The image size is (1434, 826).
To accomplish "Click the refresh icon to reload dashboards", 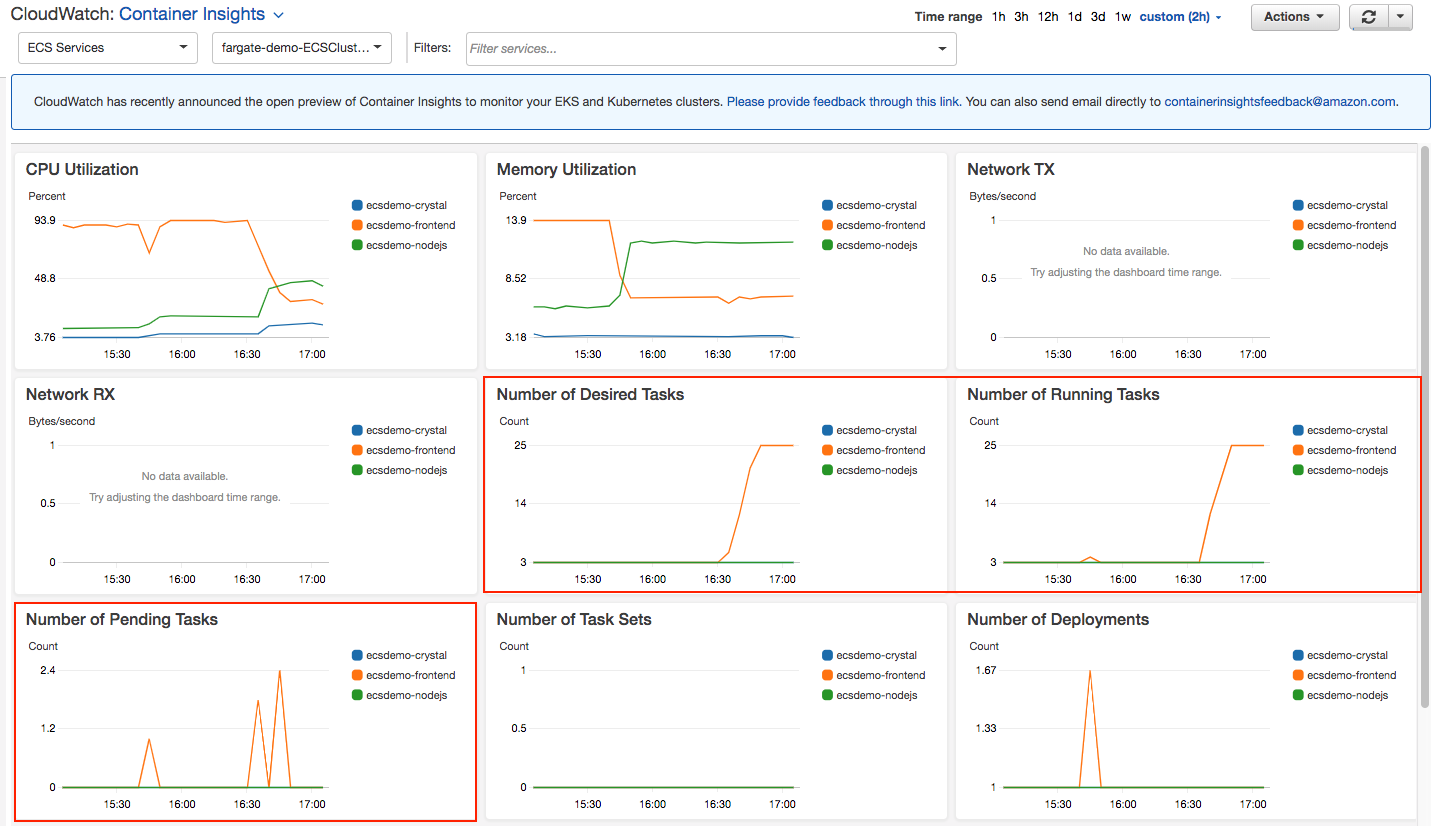I will pyautogui.click(x=1369, y=17).
